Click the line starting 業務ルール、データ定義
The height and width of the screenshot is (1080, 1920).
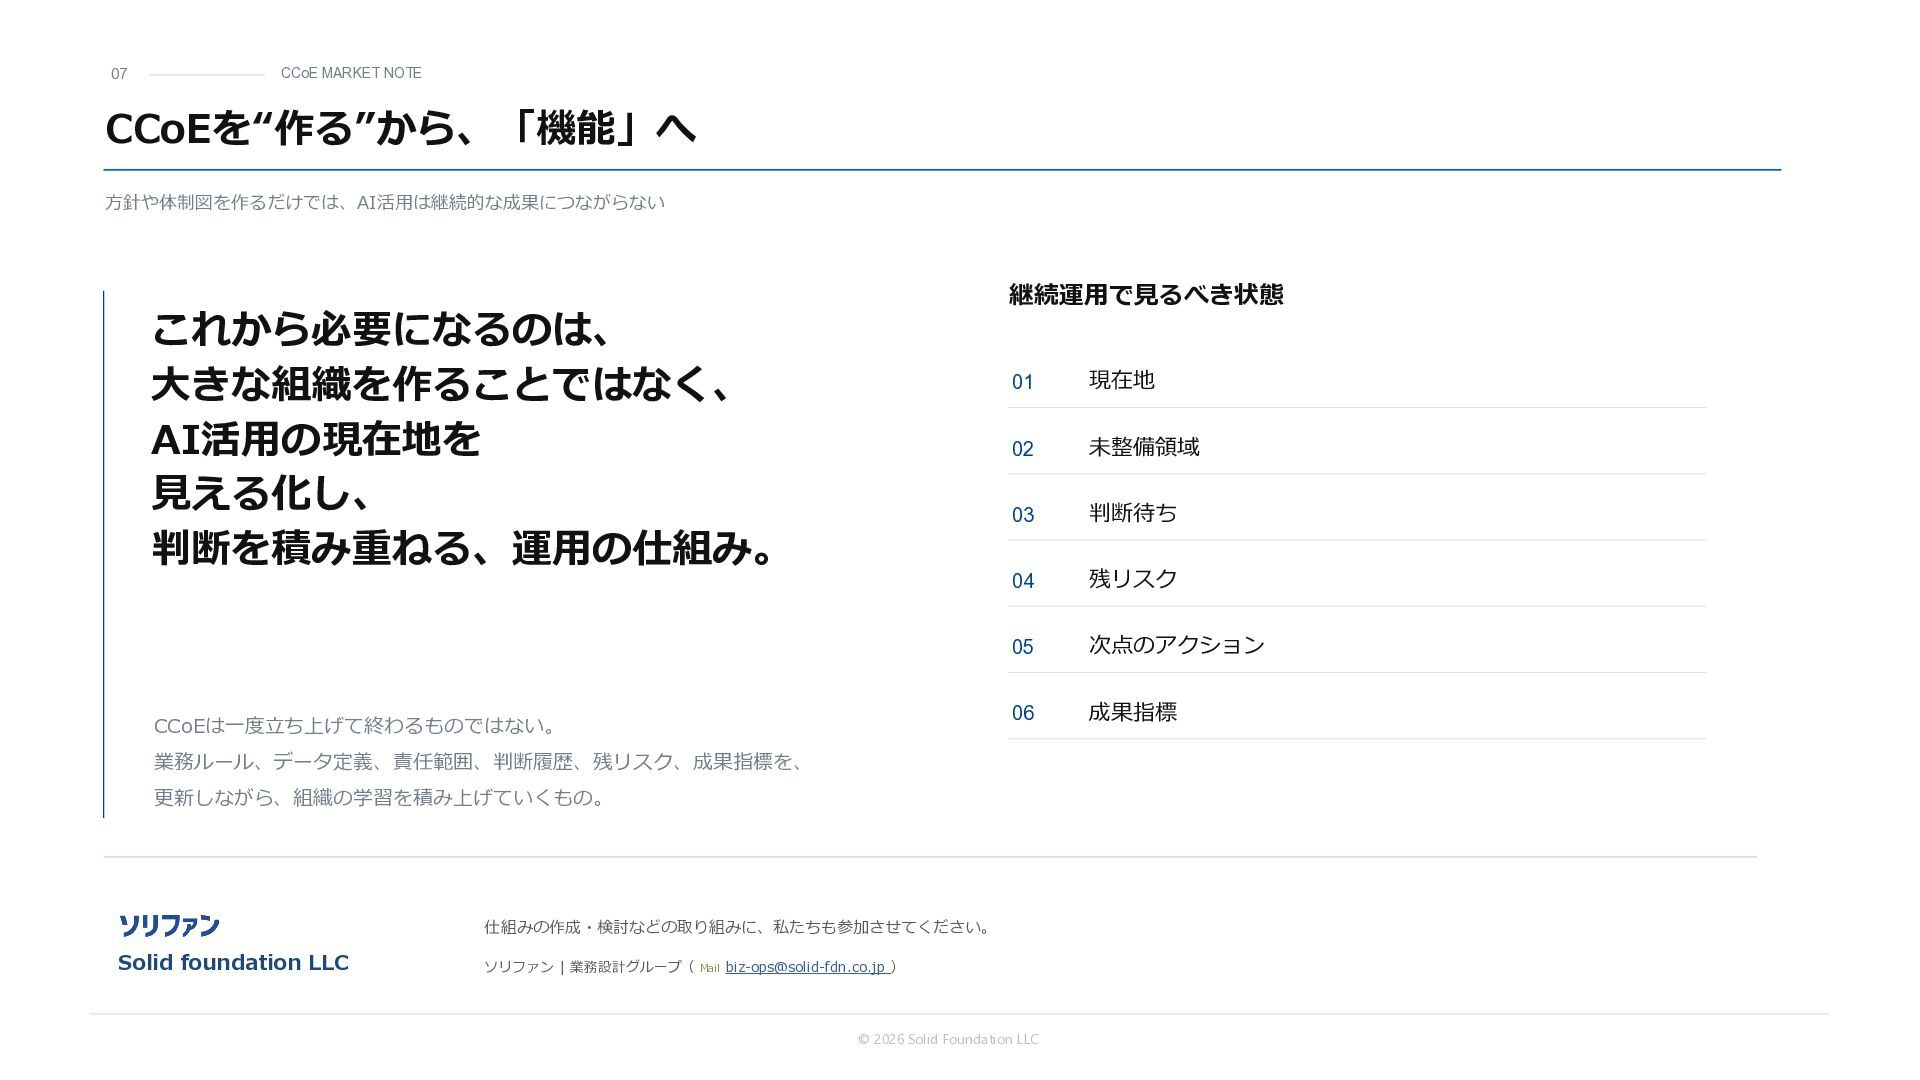pos(480,761)
